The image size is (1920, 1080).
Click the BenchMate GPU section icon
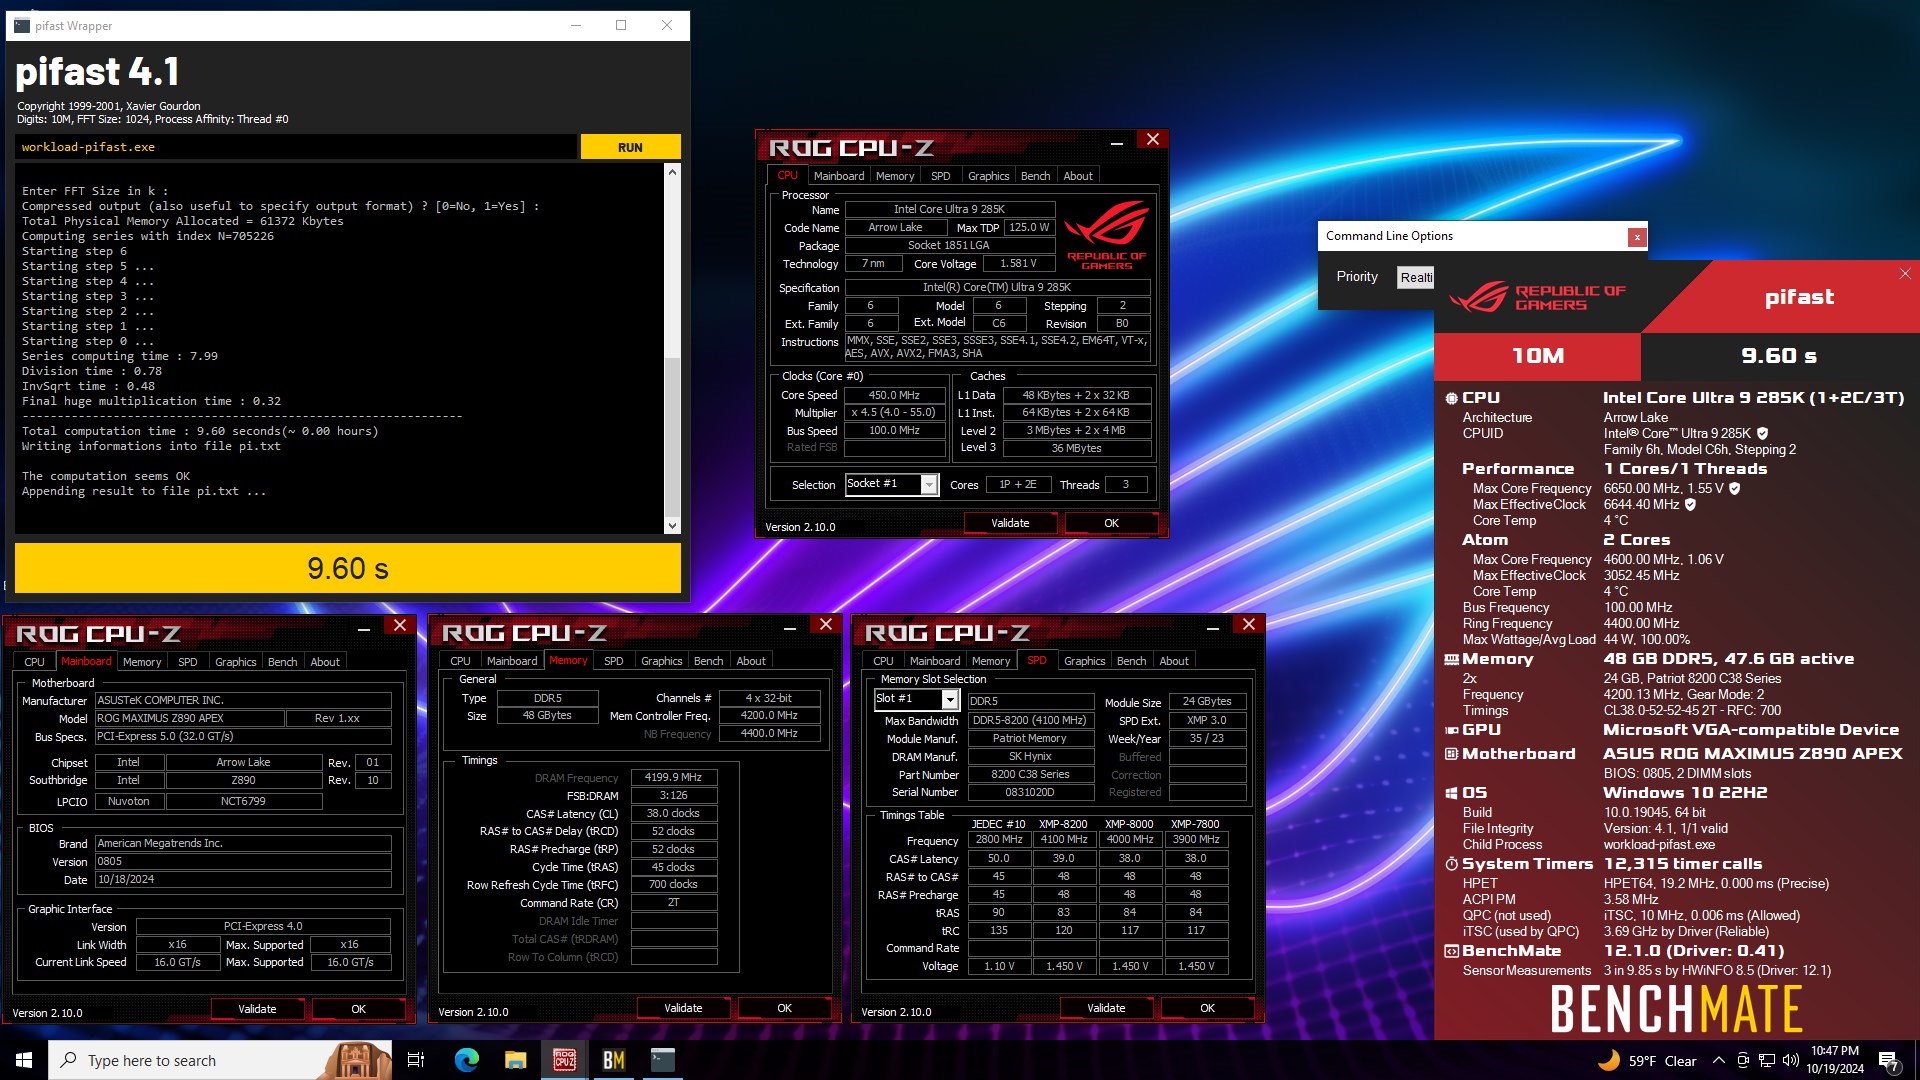1451,730
